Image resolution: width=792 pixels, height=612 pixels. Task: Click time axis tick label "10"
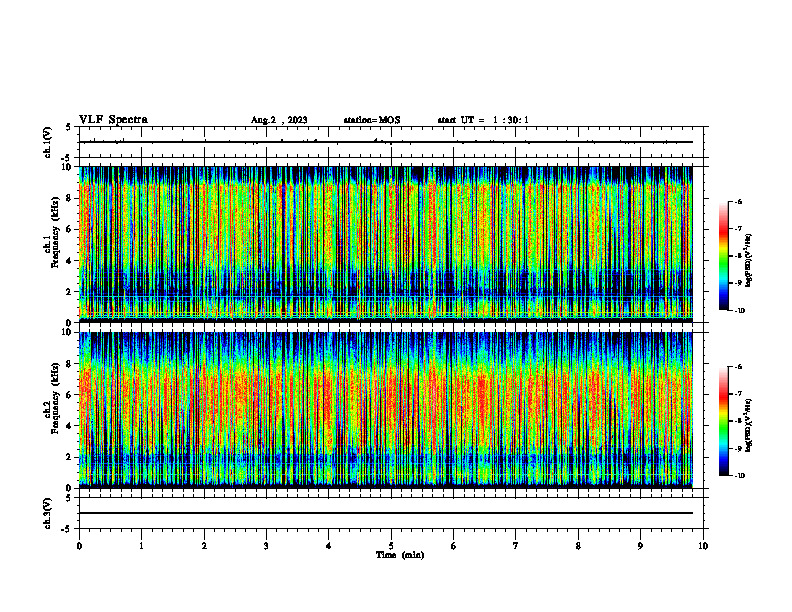[x=703, y=546]
